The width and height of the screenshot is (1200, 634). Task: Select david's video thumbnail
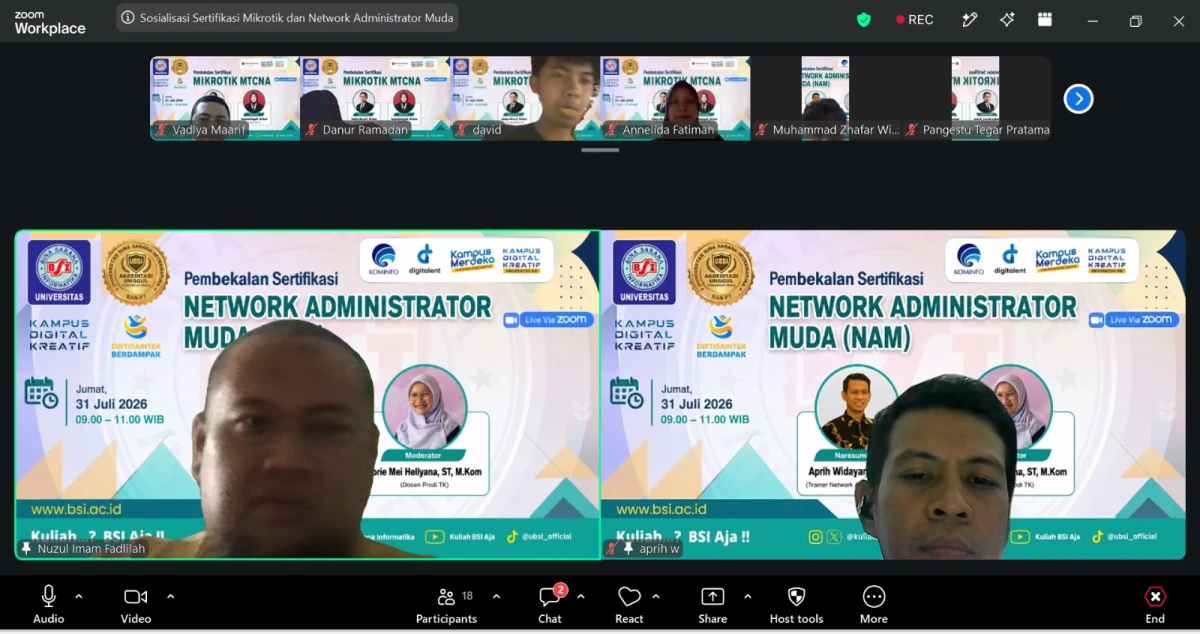[525, 98]
